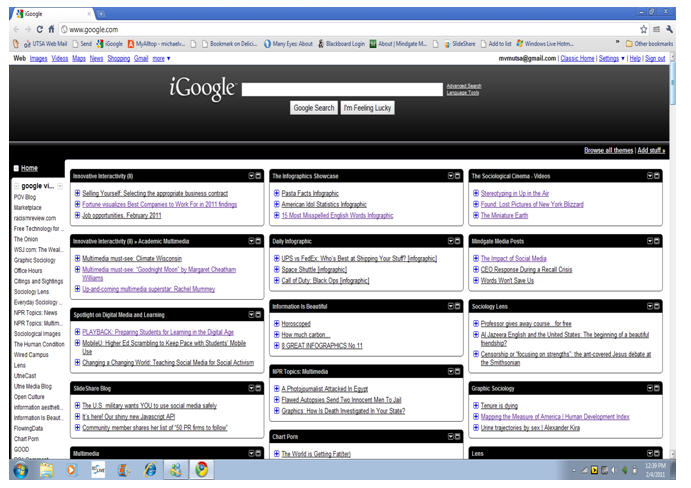The width and height of the screenshot is (691, 488).
Task: Click the Browse all themes link
Action: [x=609, y=150]
